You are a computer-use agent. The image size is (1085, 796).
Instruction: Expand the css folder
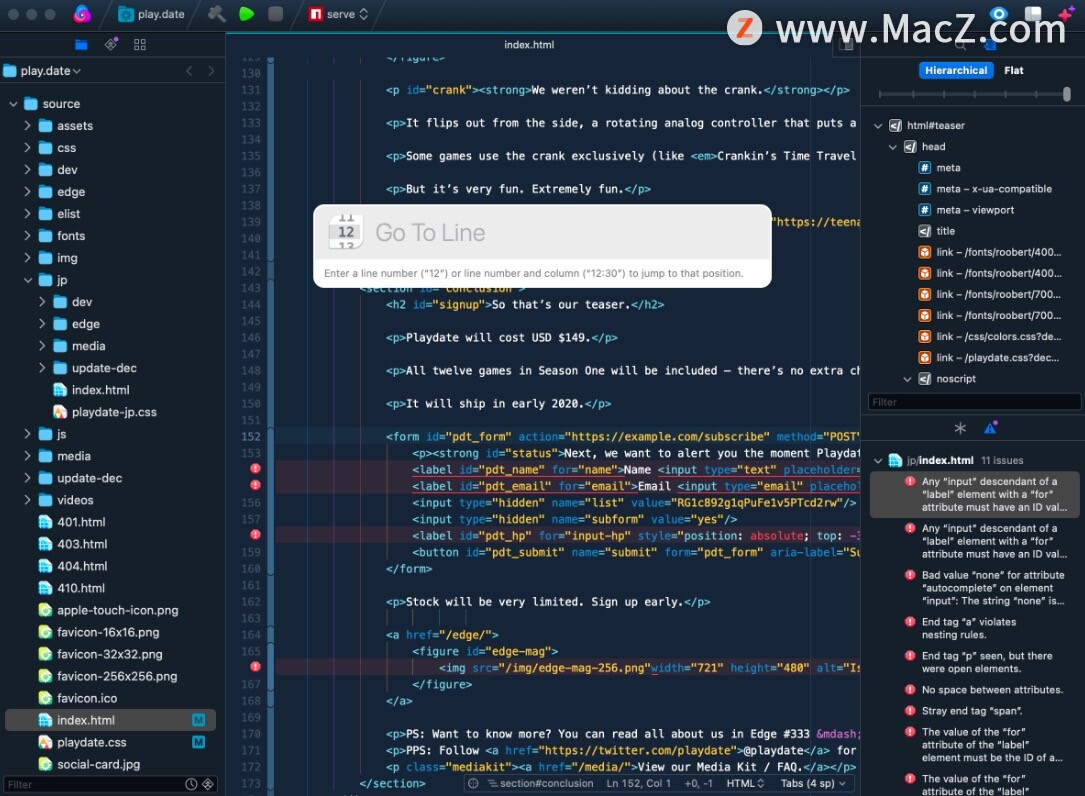[x=27, y=148]
